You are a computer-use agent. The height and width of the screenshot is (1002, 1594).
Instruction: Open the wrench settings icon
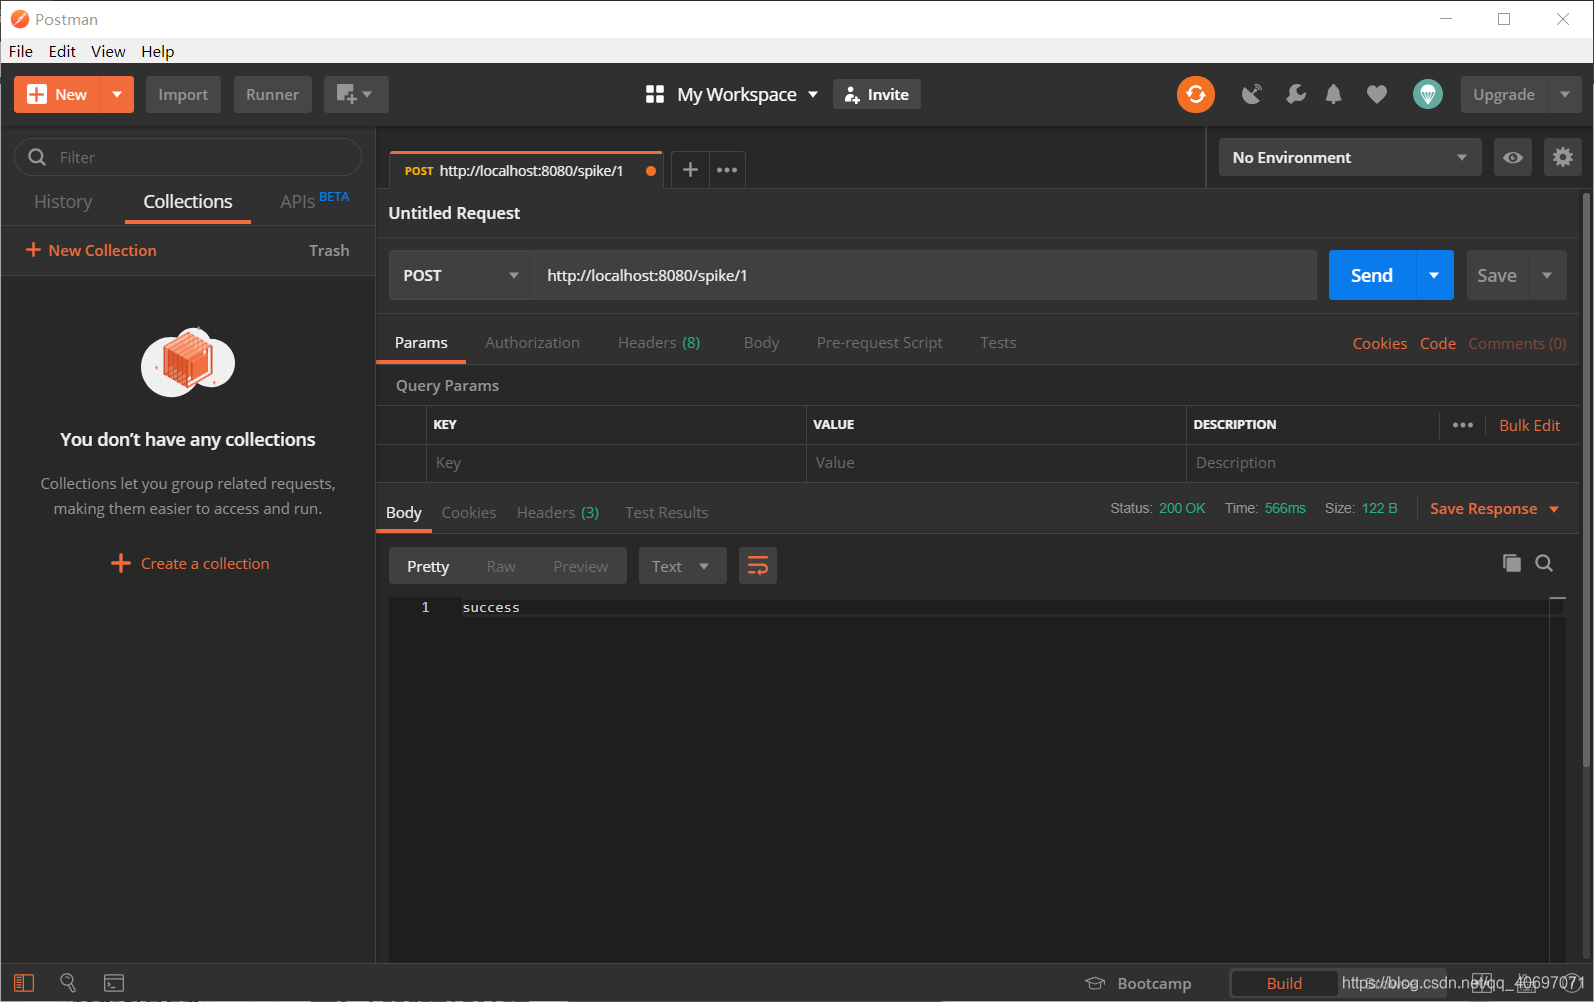tap(1295, 94)
